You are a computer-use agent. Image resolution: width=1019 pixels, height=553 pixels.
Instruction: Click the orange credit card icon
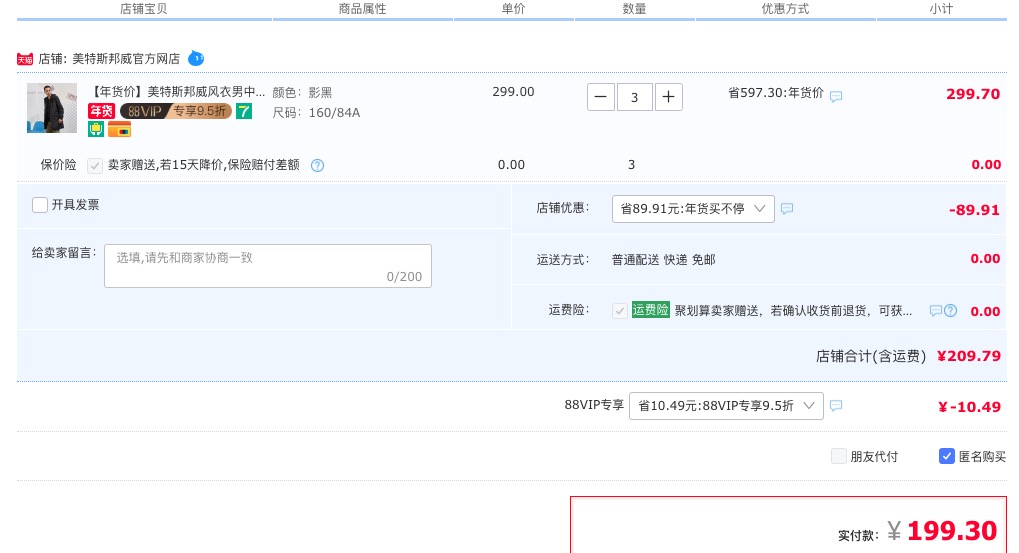coord(120,130)
